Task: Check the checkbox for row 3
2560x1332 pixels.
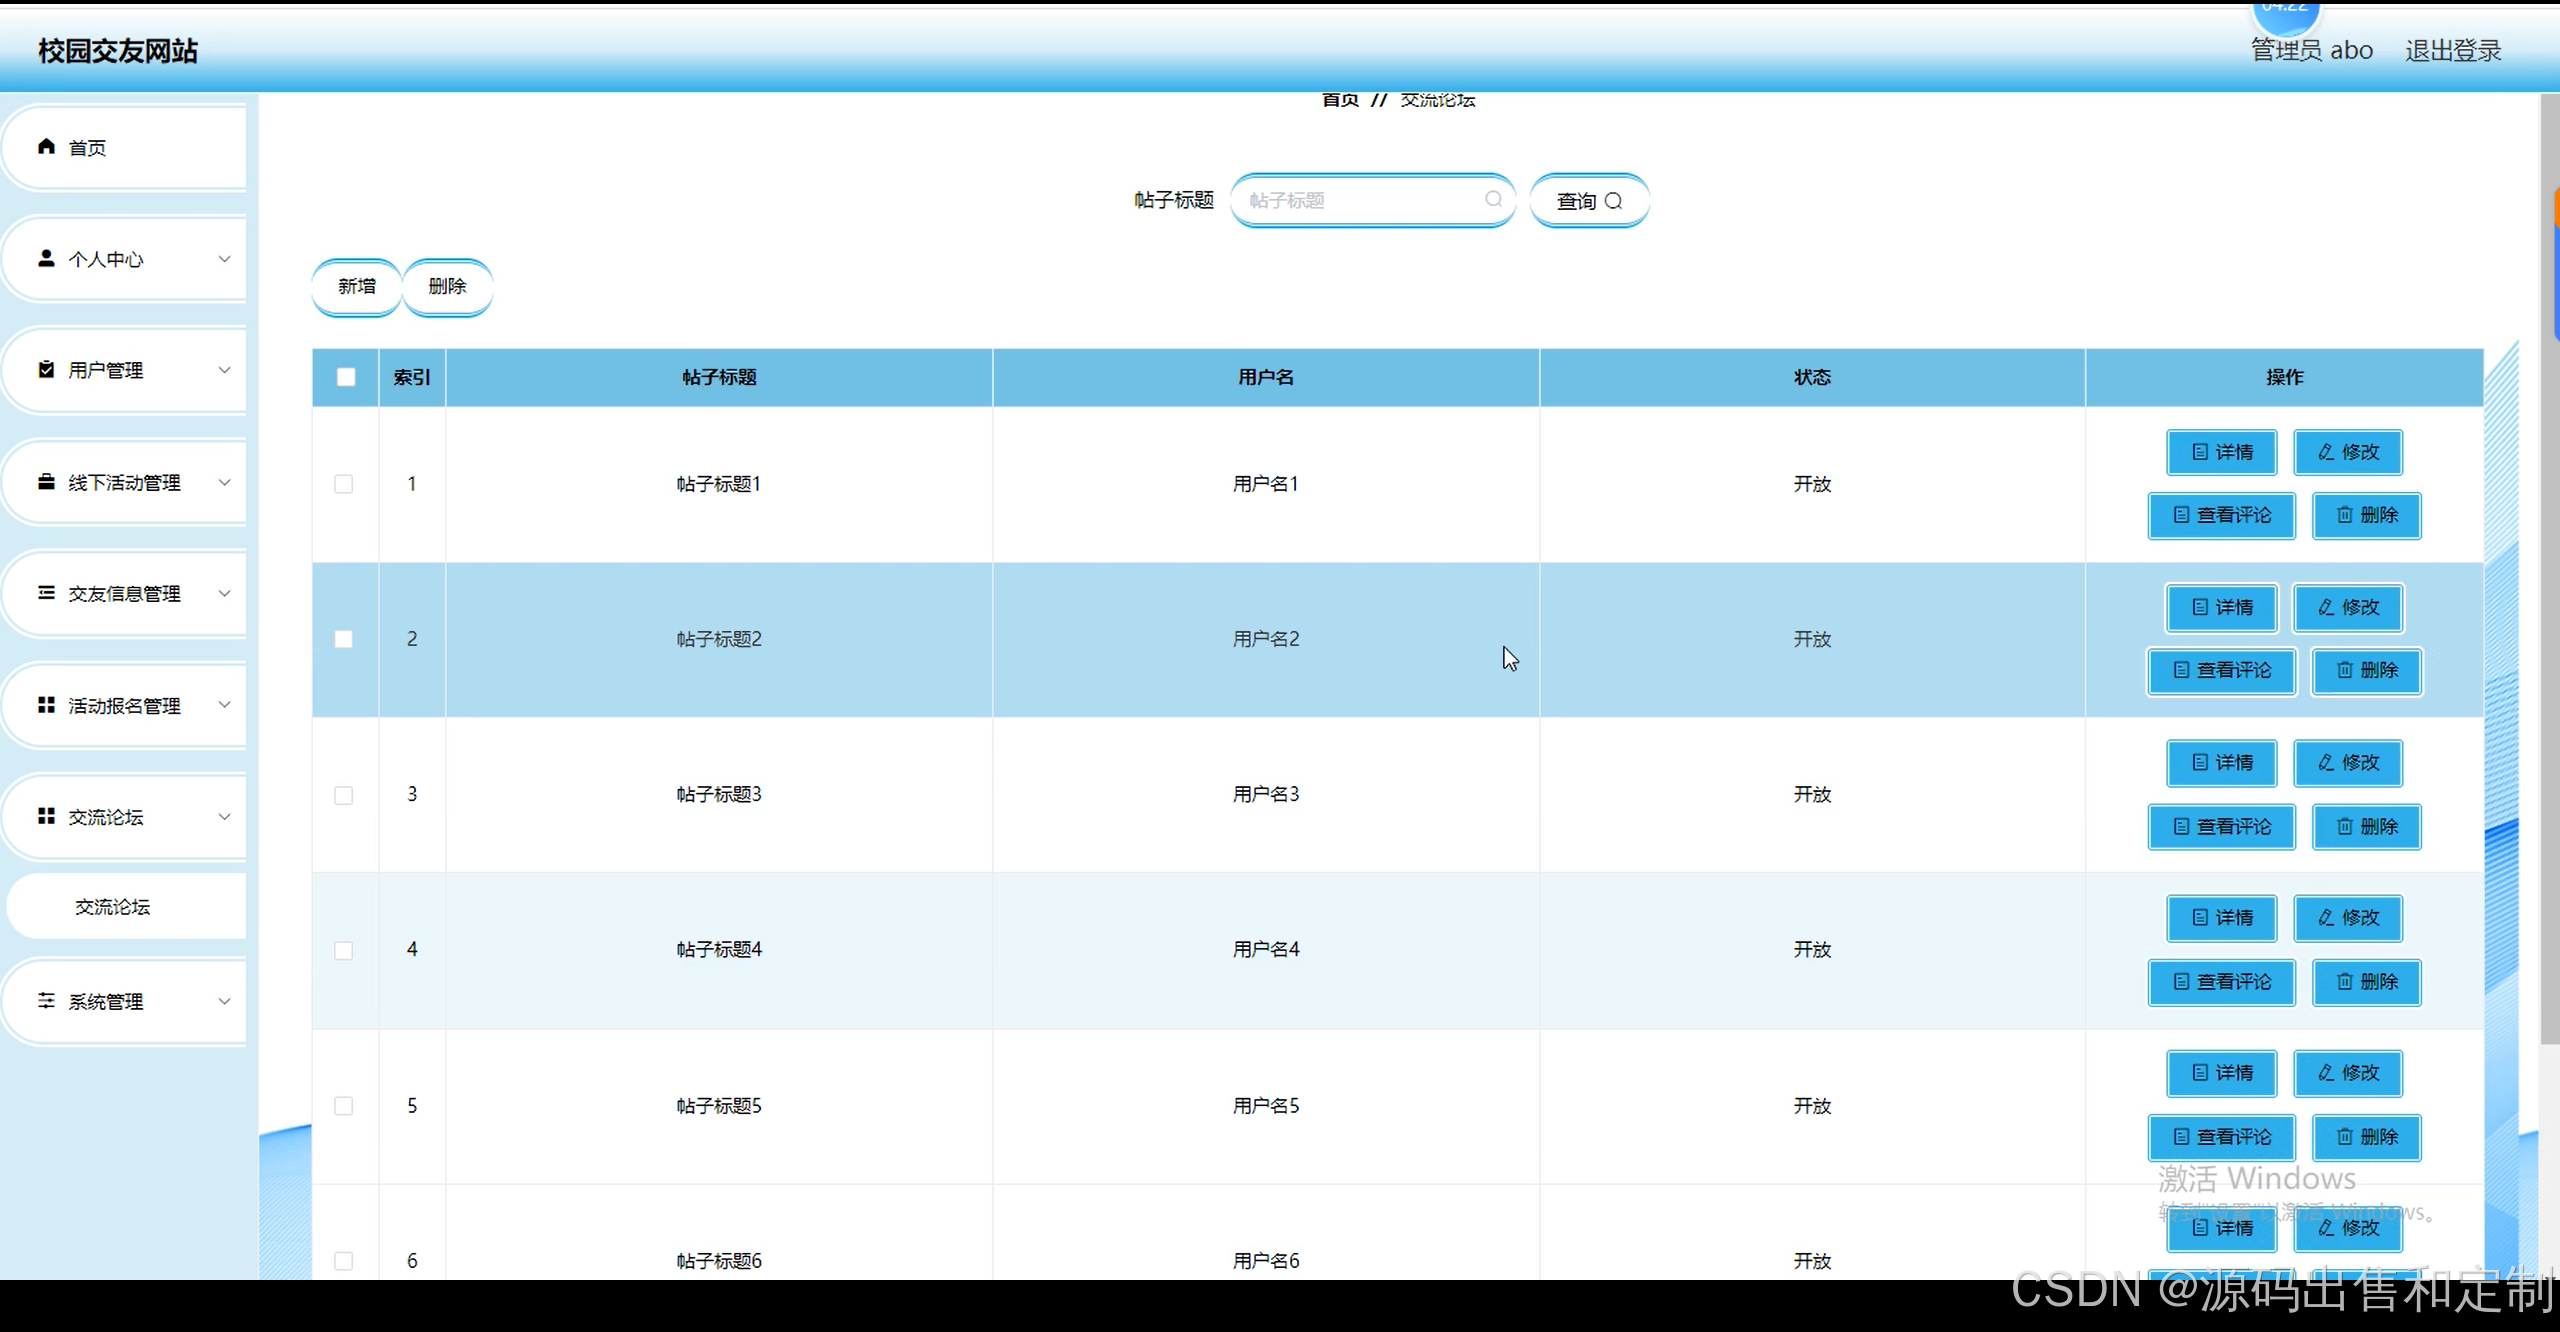Action: pyautogui.click(x=343, y=795)
